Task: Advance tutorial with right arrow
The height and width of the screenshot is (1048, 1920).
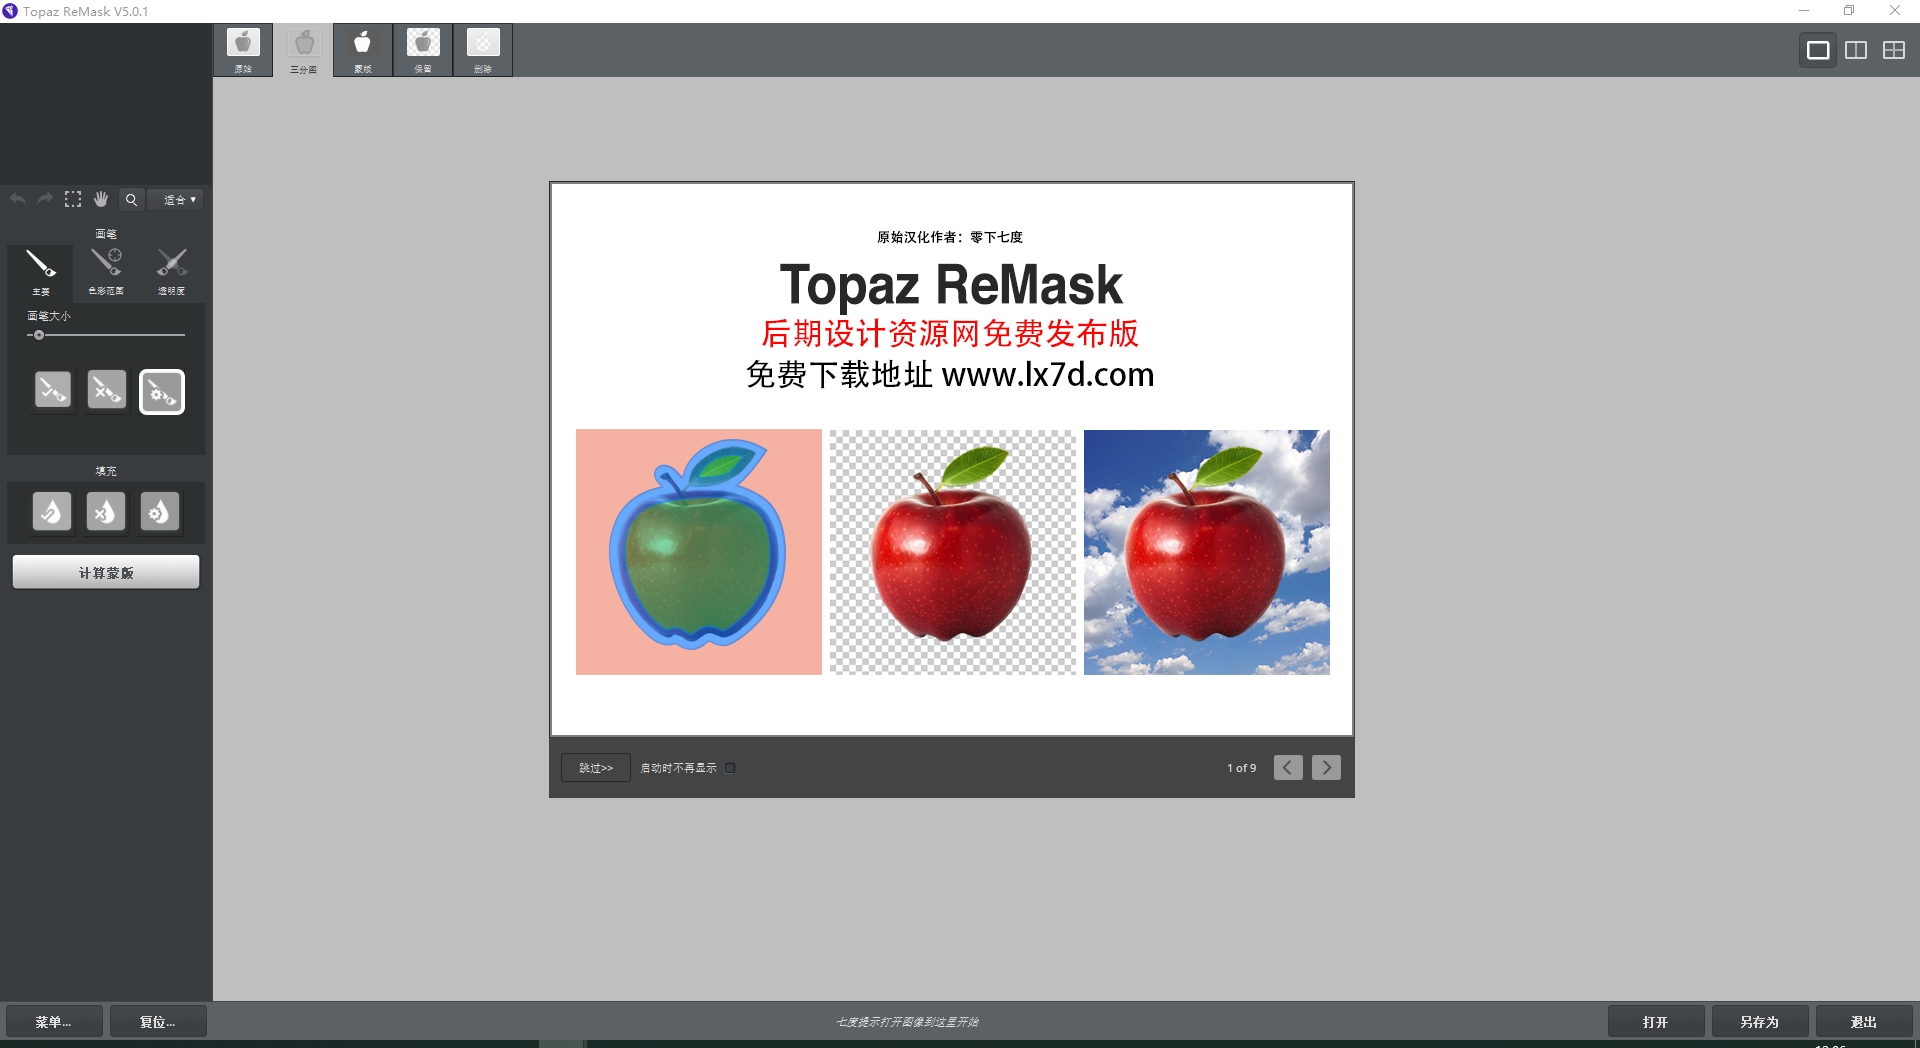Action: coord(1326,767)
